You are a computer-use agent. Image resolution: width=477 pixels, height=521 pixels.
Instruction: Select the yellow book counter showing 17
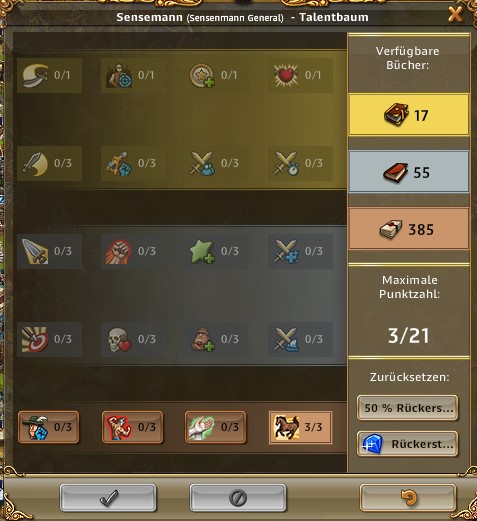(409, 115)
